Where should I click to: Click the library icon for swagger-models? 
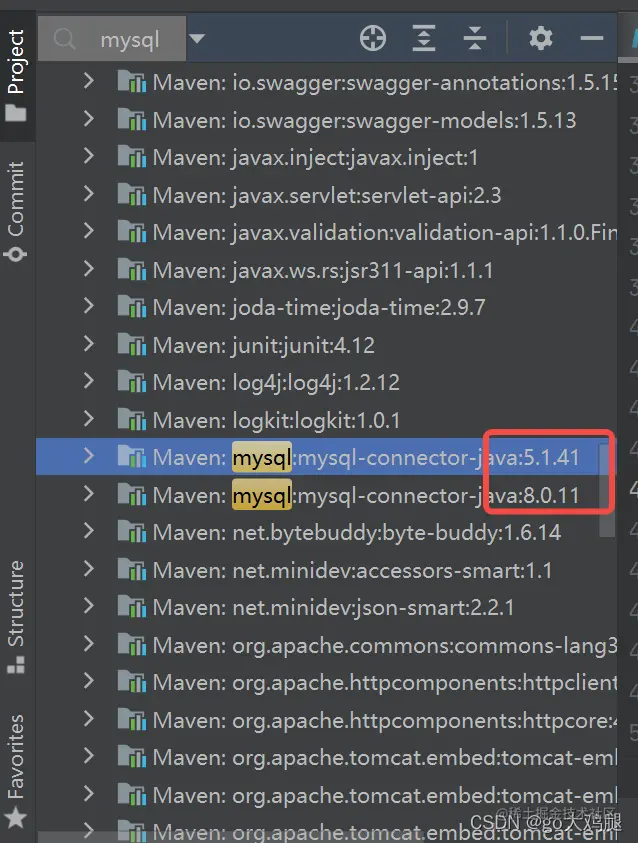click(132, 119)
